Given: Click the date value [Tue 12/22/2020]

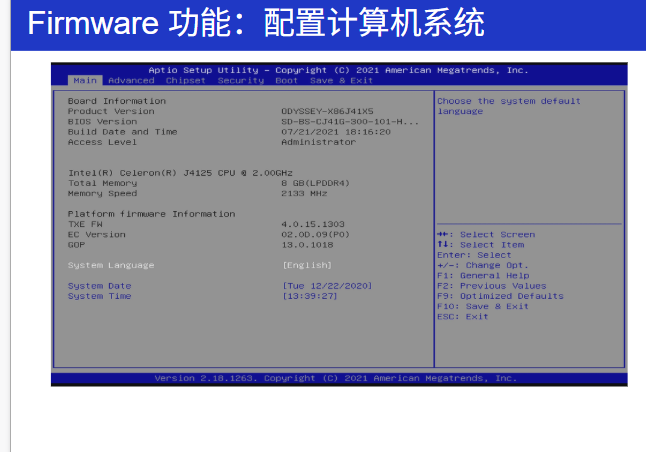Looking at the screenshot, I should tap(328, 286).
